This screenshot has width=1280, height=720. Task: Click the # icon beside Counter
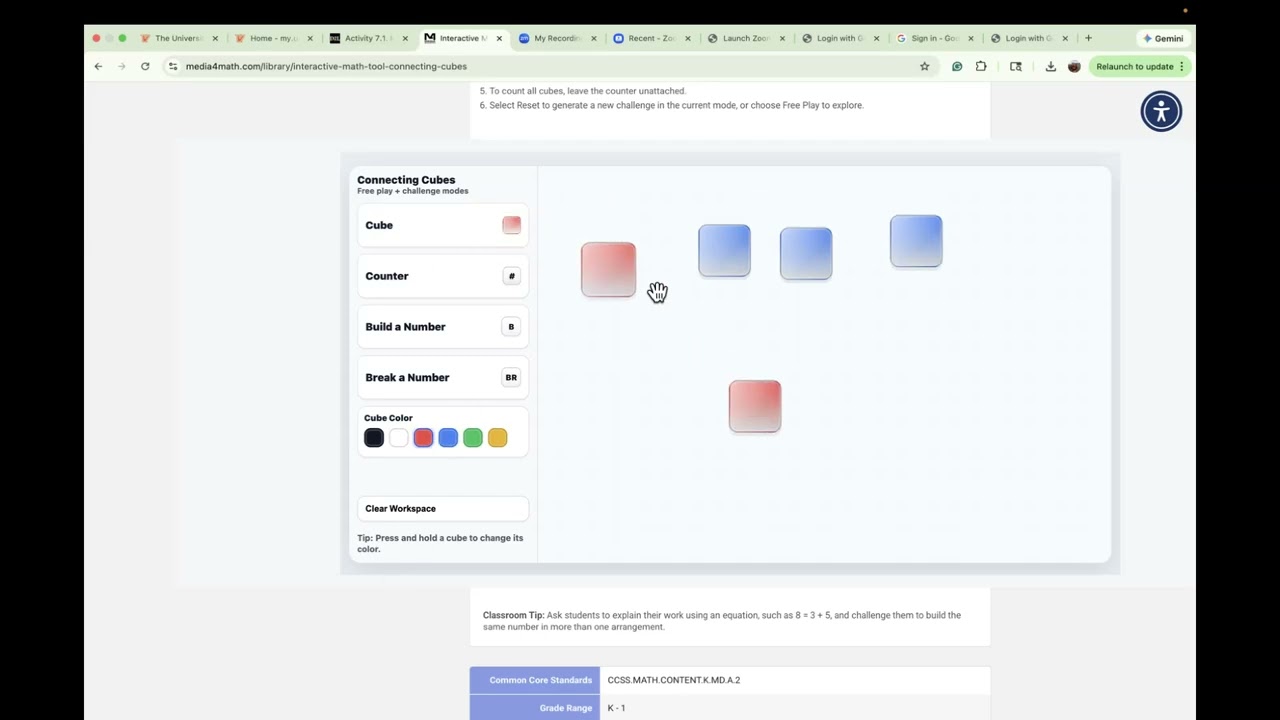[511, 276]
